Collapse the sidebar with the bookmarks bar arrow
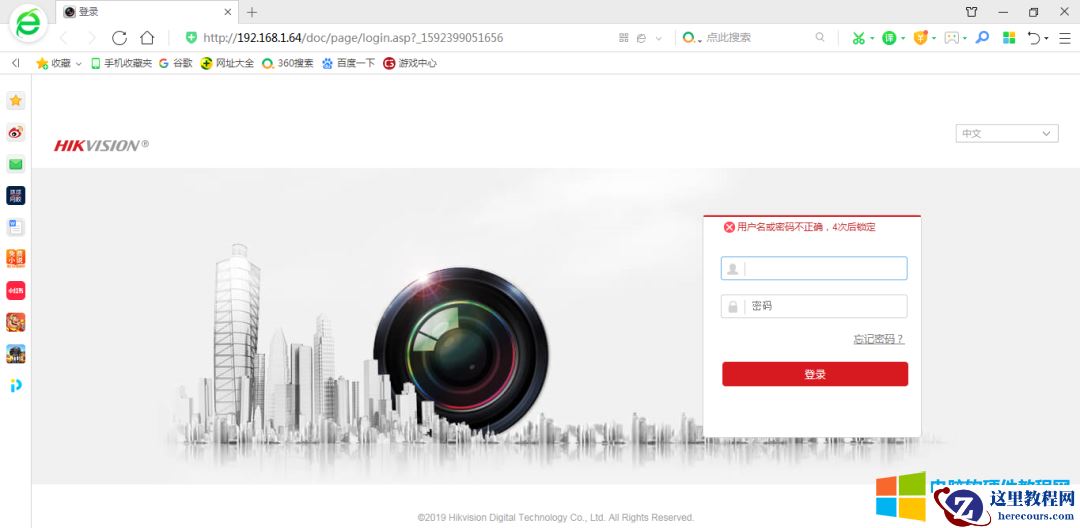The image size is (1080, 528). click(x=15, y=63)
